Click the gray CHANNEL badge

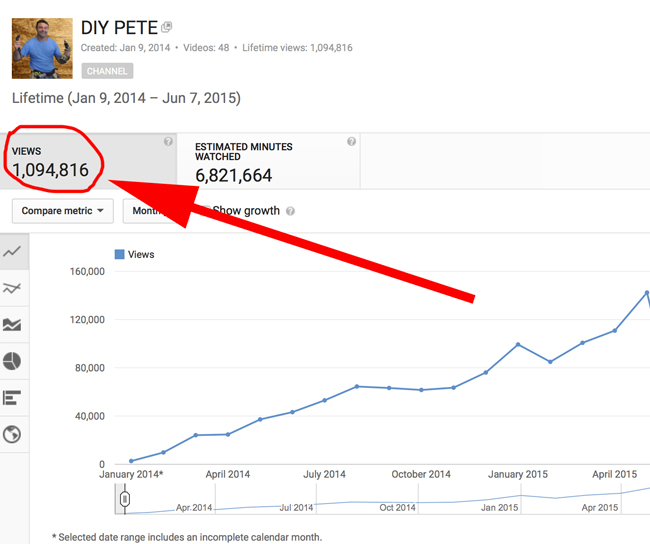click(107, 71)
